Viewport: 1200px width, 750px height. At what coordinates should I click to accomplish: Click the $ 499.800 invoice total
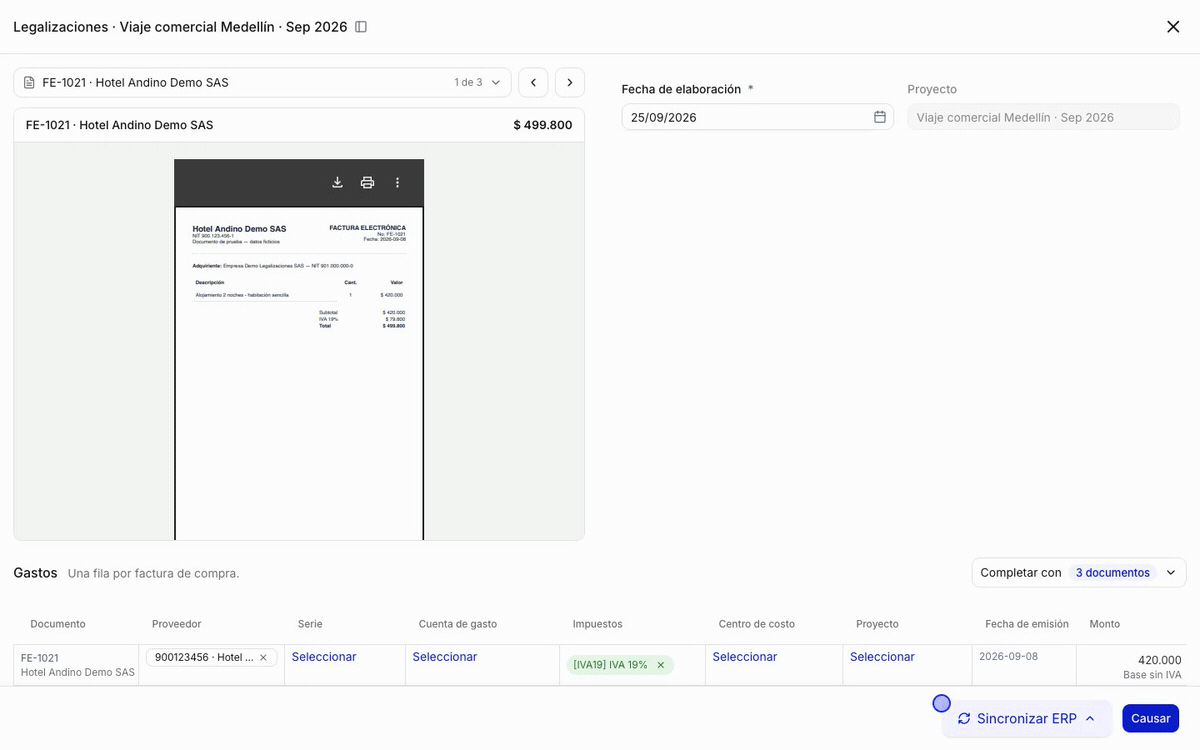point(543,125)
